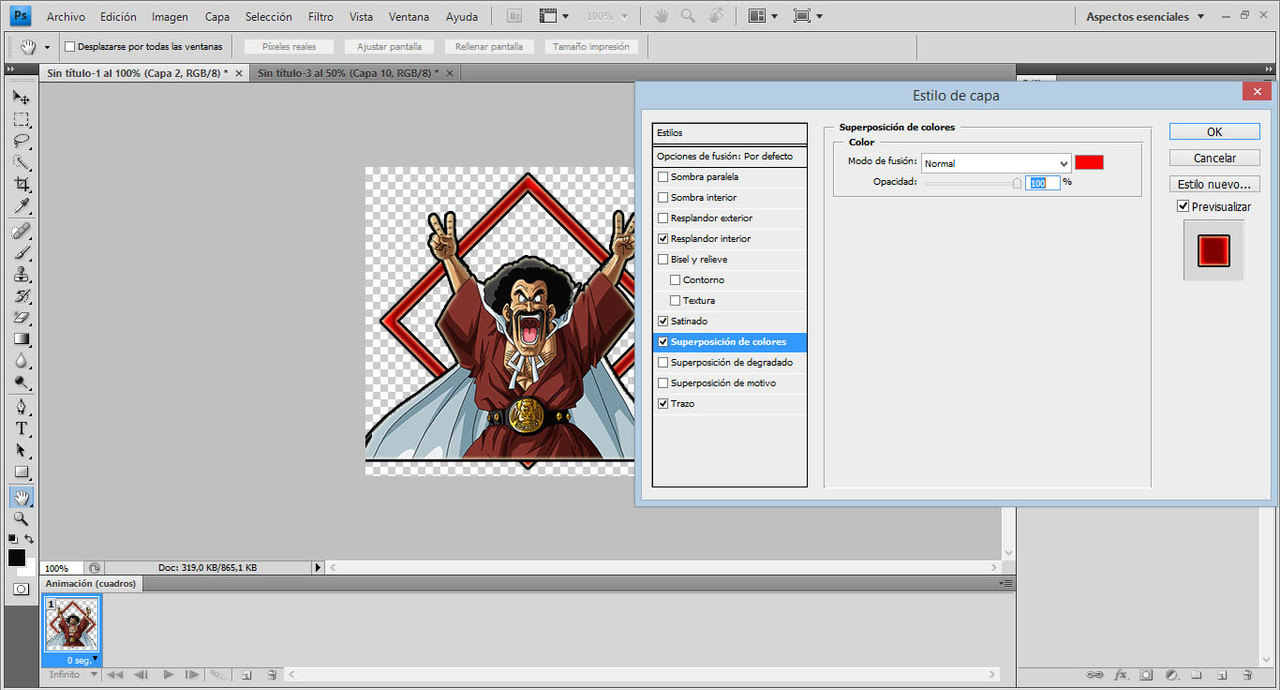Viewport: 1280px width, 690px height.
Task: Click the Píxeles reales button
Action: [x=289, y=47]
